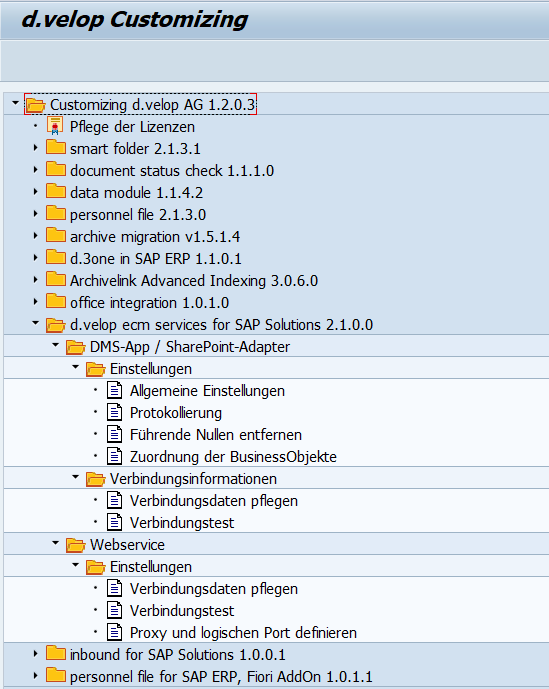The width and height of the screenshot is (549, 689).
Task: Select Verbindungsdaten pflegen under Verbindungsinformationen
Action: (x=214, y=500)
